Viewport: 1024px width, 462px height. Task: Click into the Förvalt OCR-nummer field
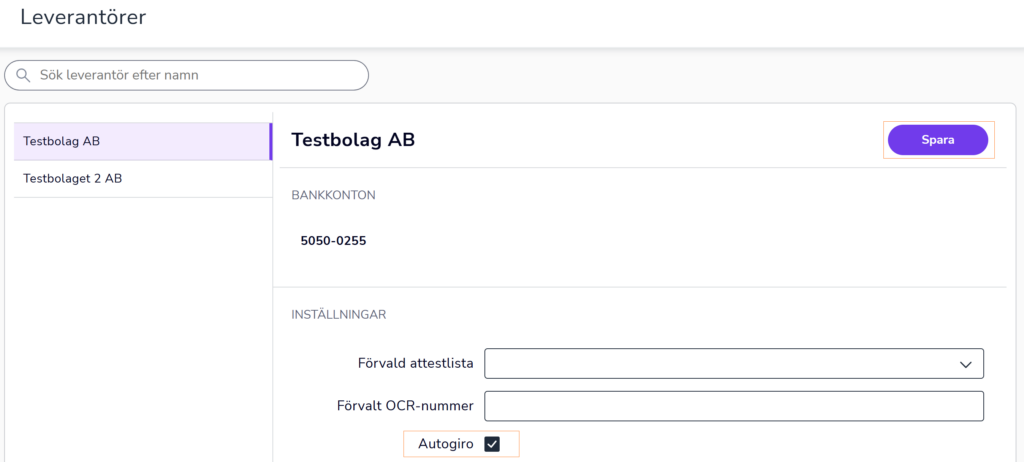pos(733,406)
